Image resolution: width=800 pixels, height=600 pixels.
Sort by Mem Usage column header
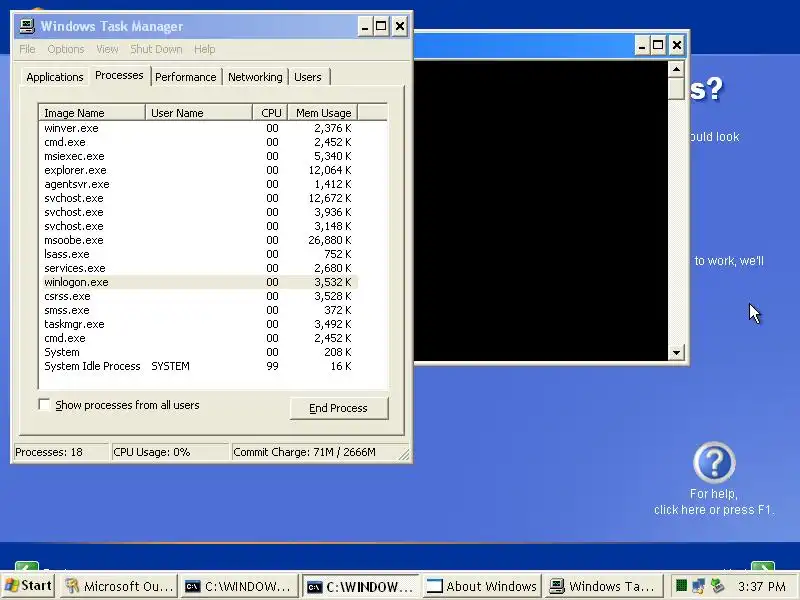(323, 113)
